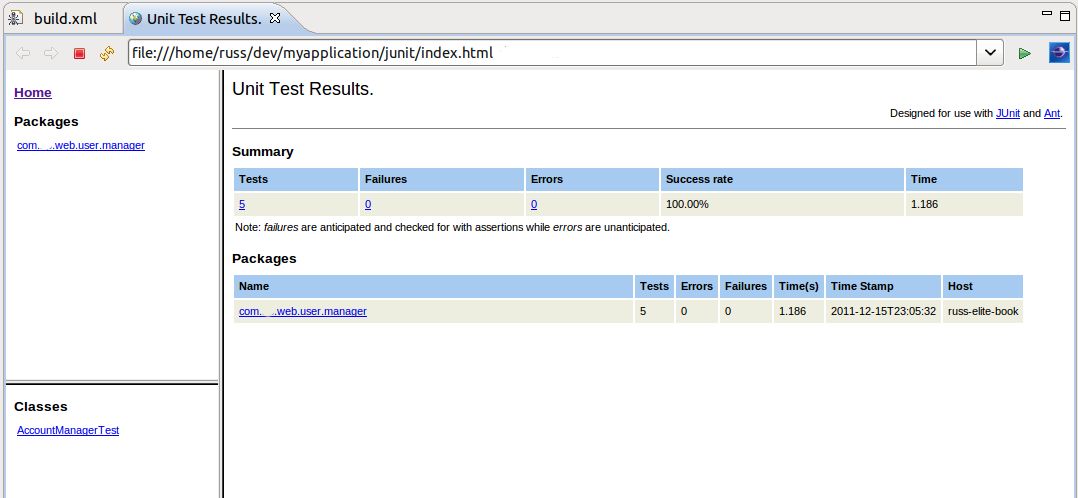Click the green Go arrow button
This screenshot has height=498, width=1078.
click(x=1024, y=53)
